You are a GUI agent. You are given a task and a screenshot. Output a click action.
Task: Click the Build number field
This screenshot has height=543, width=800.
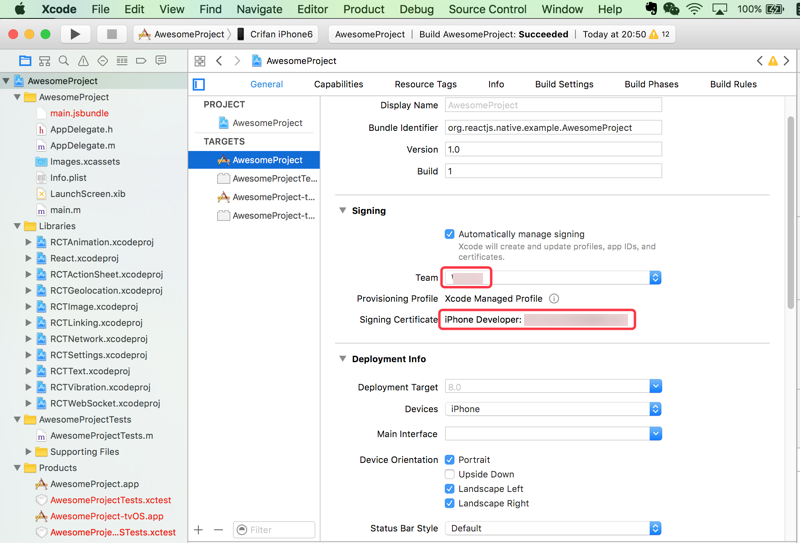[x=553, y=171]
